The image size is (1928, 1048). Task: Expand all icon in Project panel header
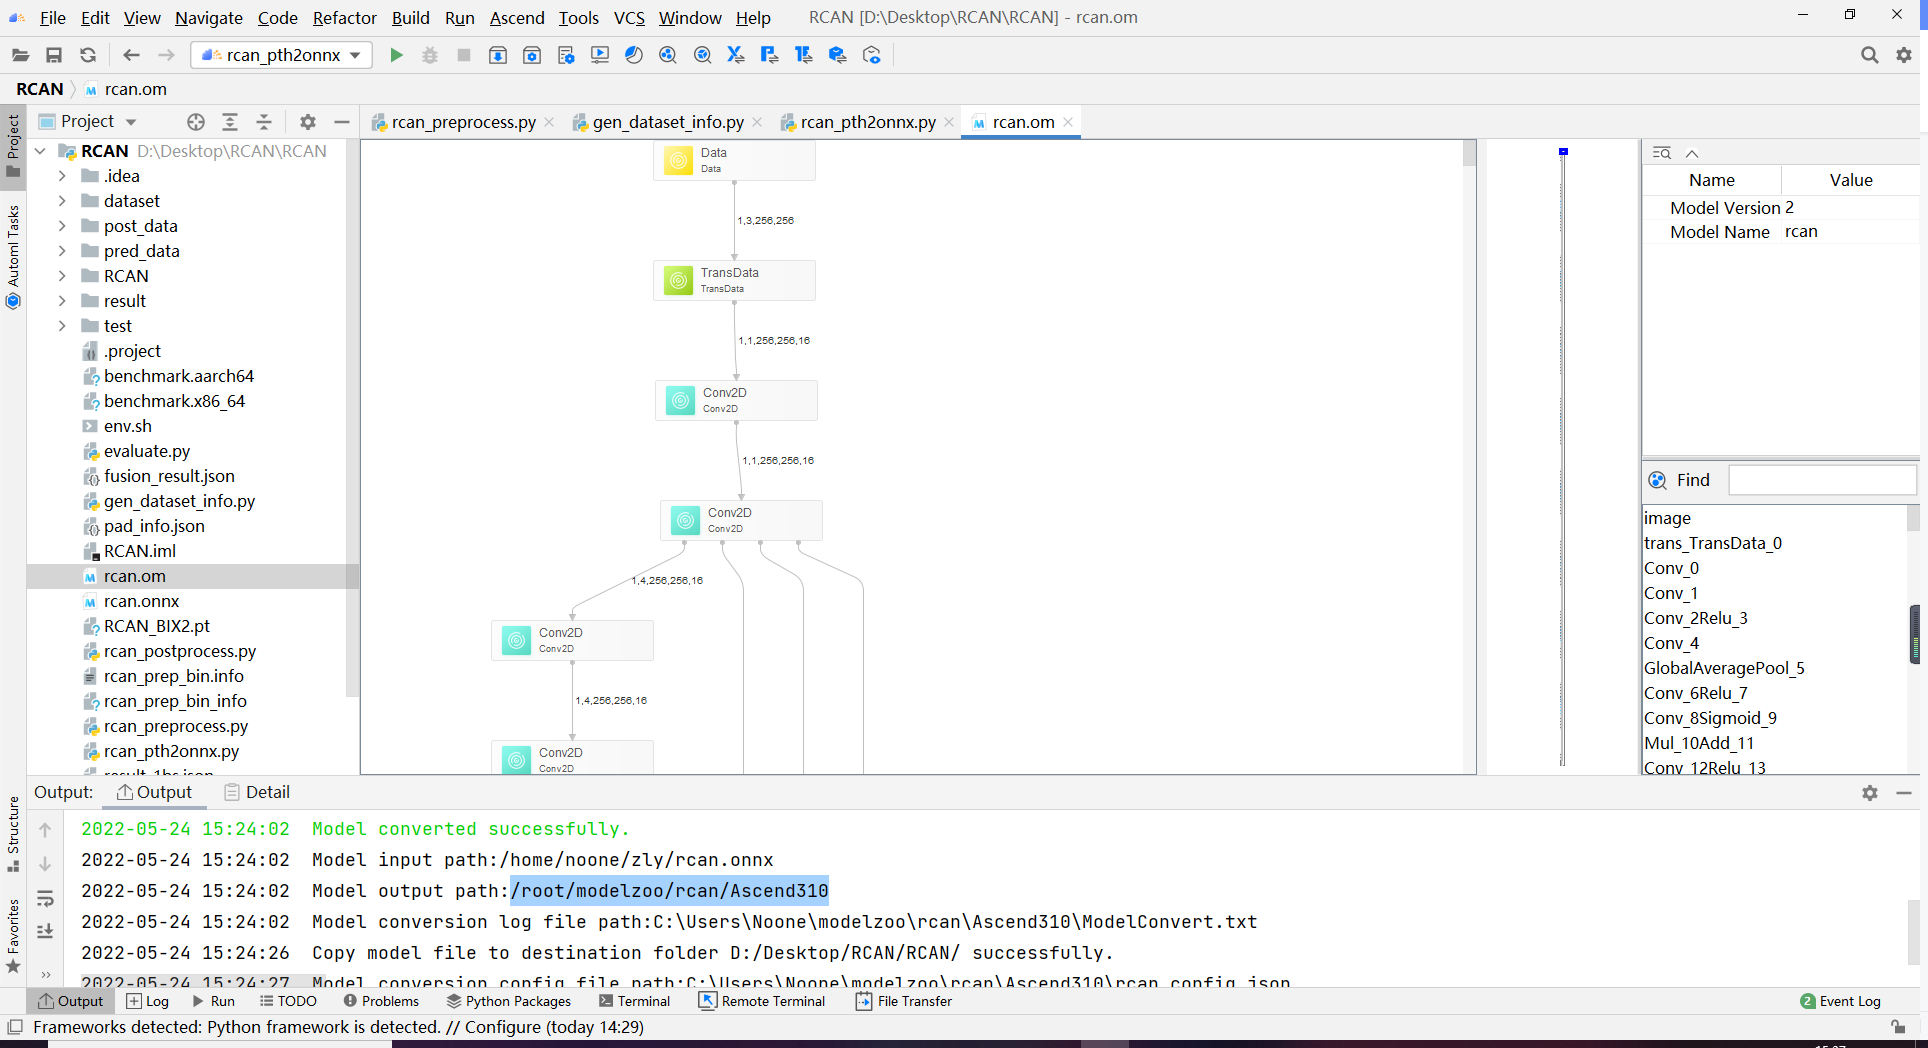coord(230,122)
